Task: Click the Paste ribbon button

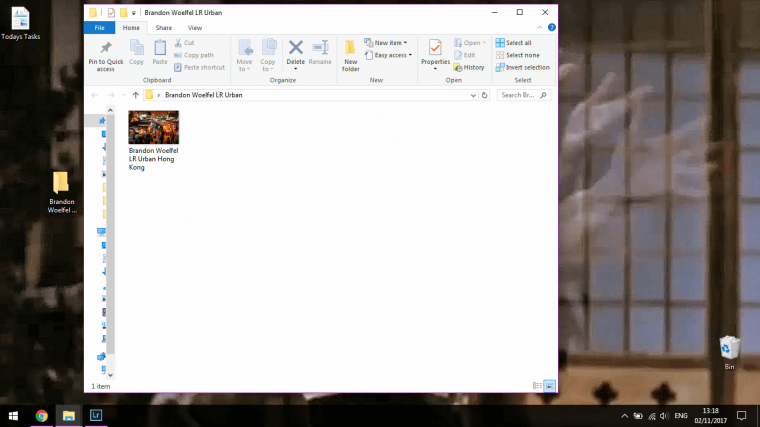Action: [159, 52]
